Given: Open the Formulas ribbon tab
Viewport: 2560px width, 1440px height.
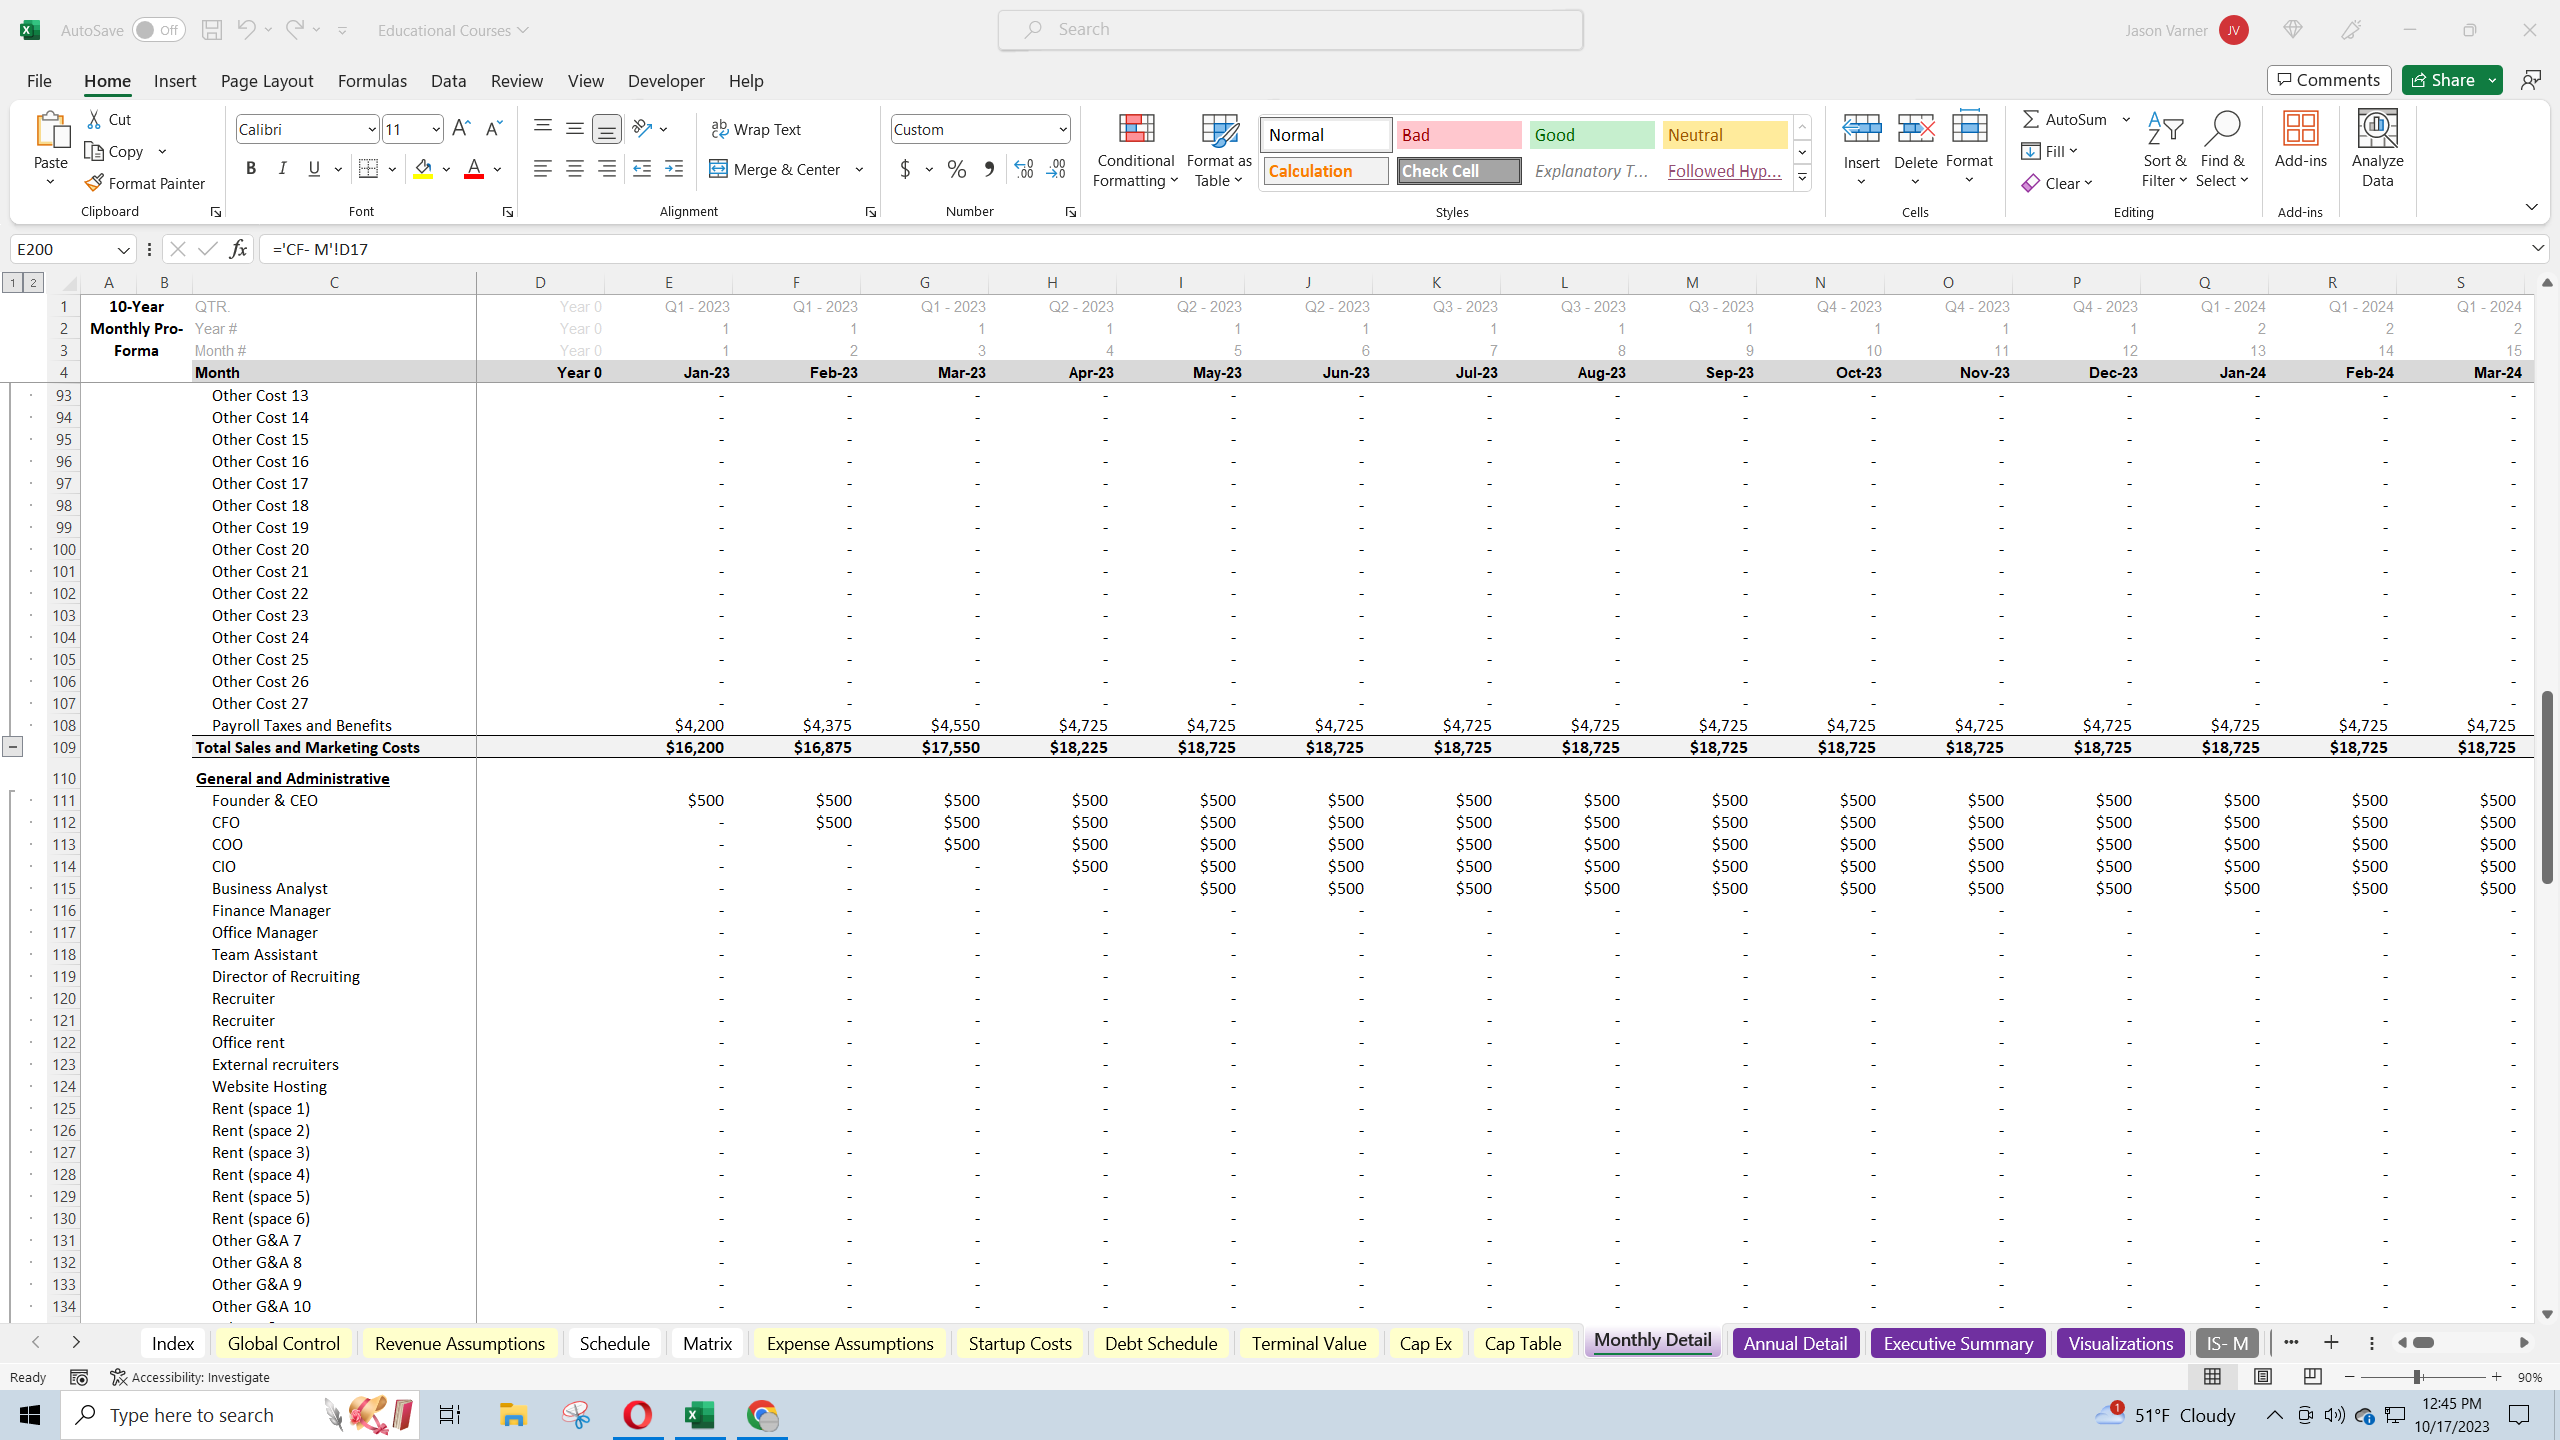Looking at the screenshot, I should 372,81.
